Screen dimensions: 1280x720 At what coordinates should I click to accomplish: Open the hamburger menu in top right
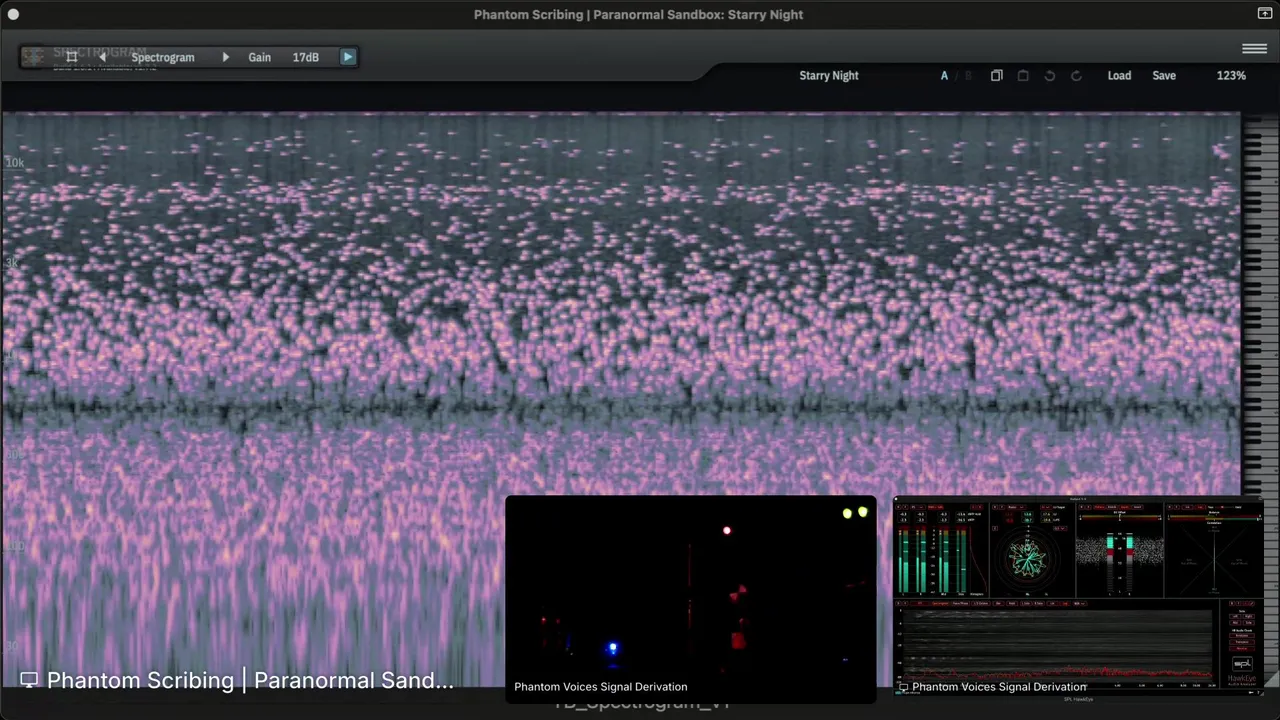[1254, 49]
